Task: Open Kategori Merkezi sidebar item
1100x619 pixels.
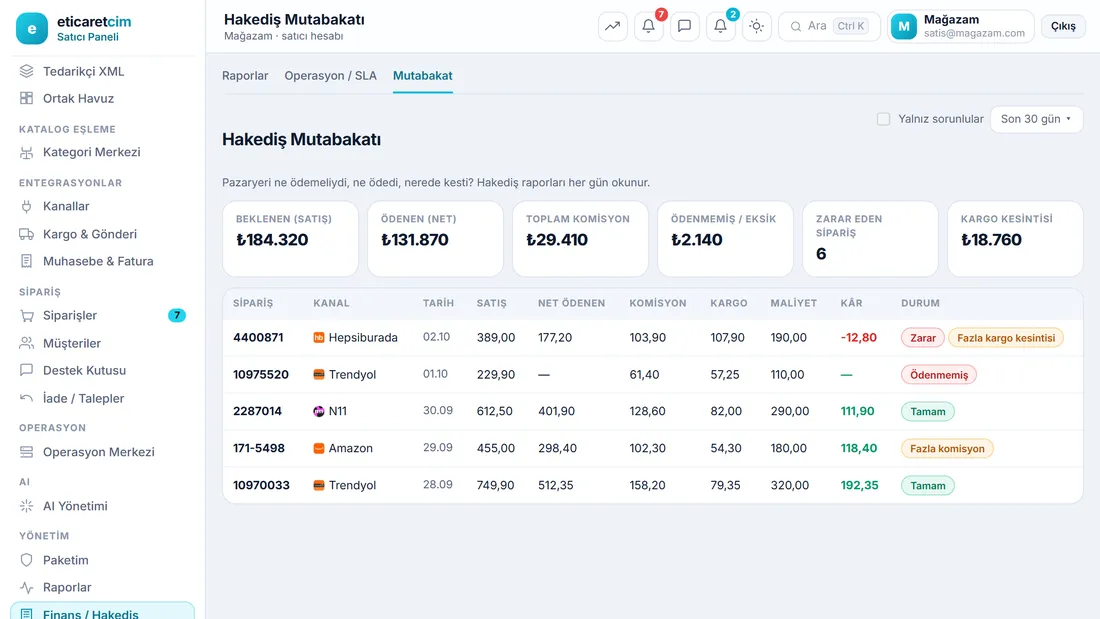Action: pyautogui.click(x=102, y=152)
